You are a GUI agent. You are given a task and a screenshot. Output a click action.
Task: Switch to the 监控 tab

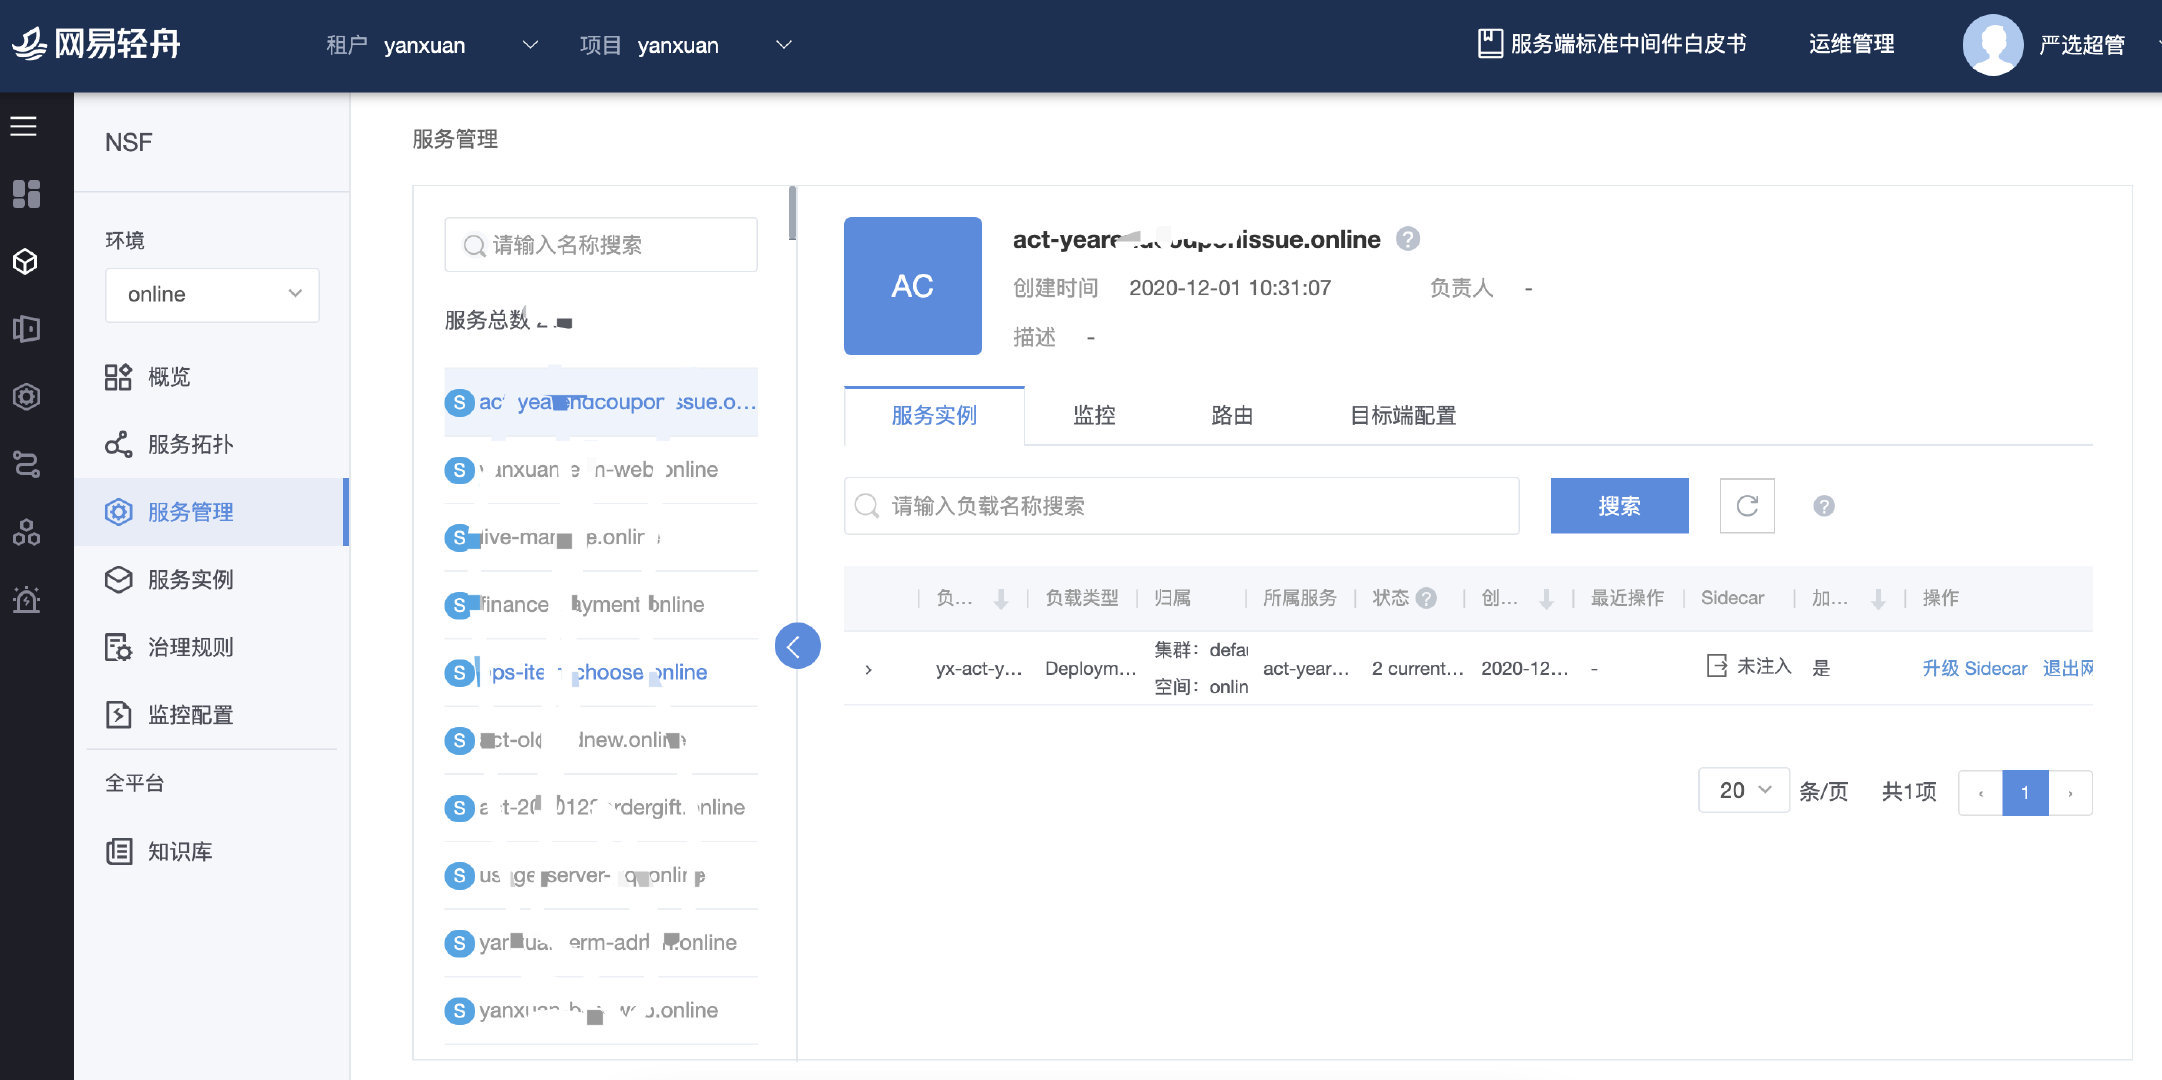coord(1093,416)
